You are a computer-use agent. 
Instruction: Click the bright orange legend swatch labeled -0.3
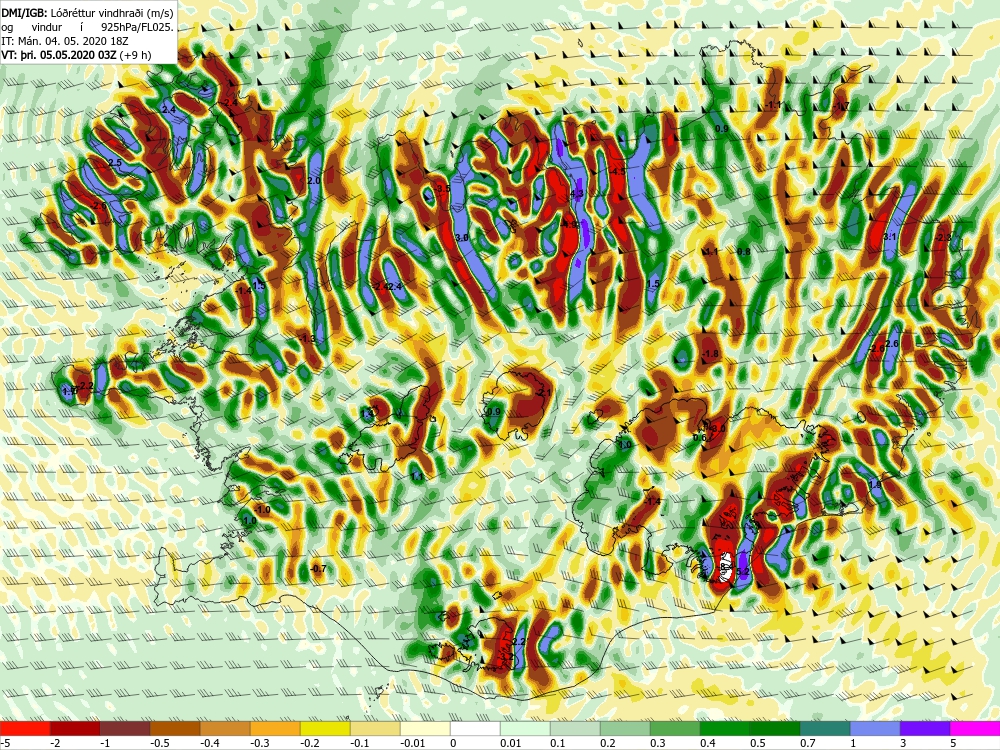[275, 728]
